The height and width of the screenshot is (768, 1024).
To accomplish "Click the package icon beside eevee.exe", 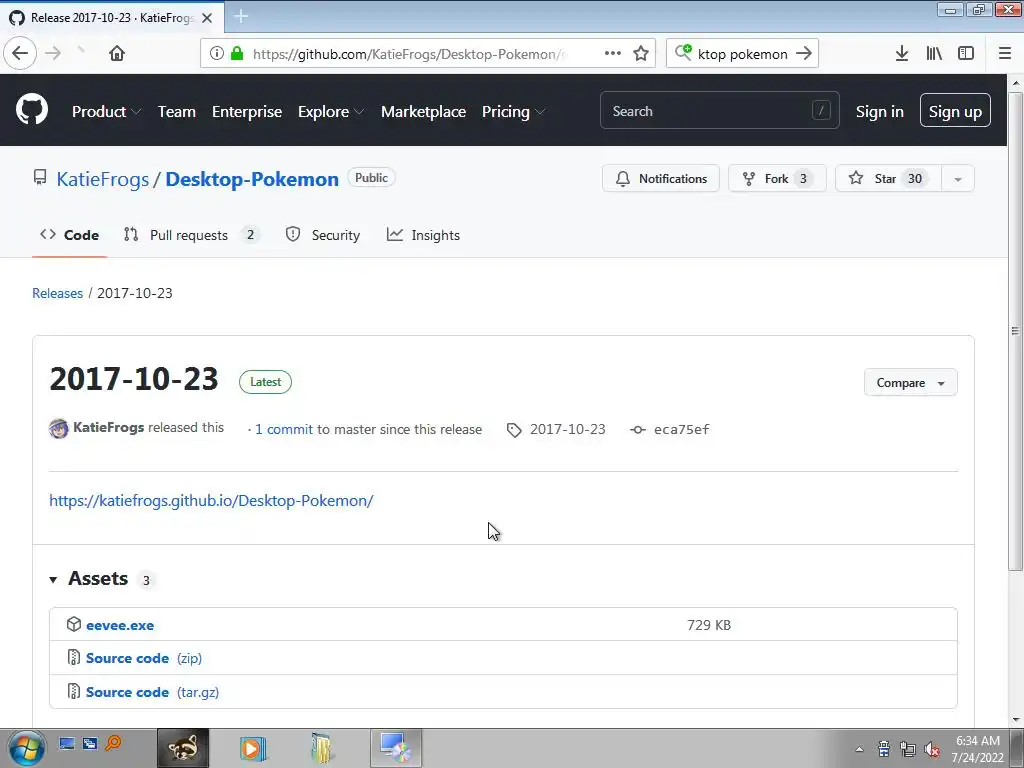I will [x=74, y=624].
